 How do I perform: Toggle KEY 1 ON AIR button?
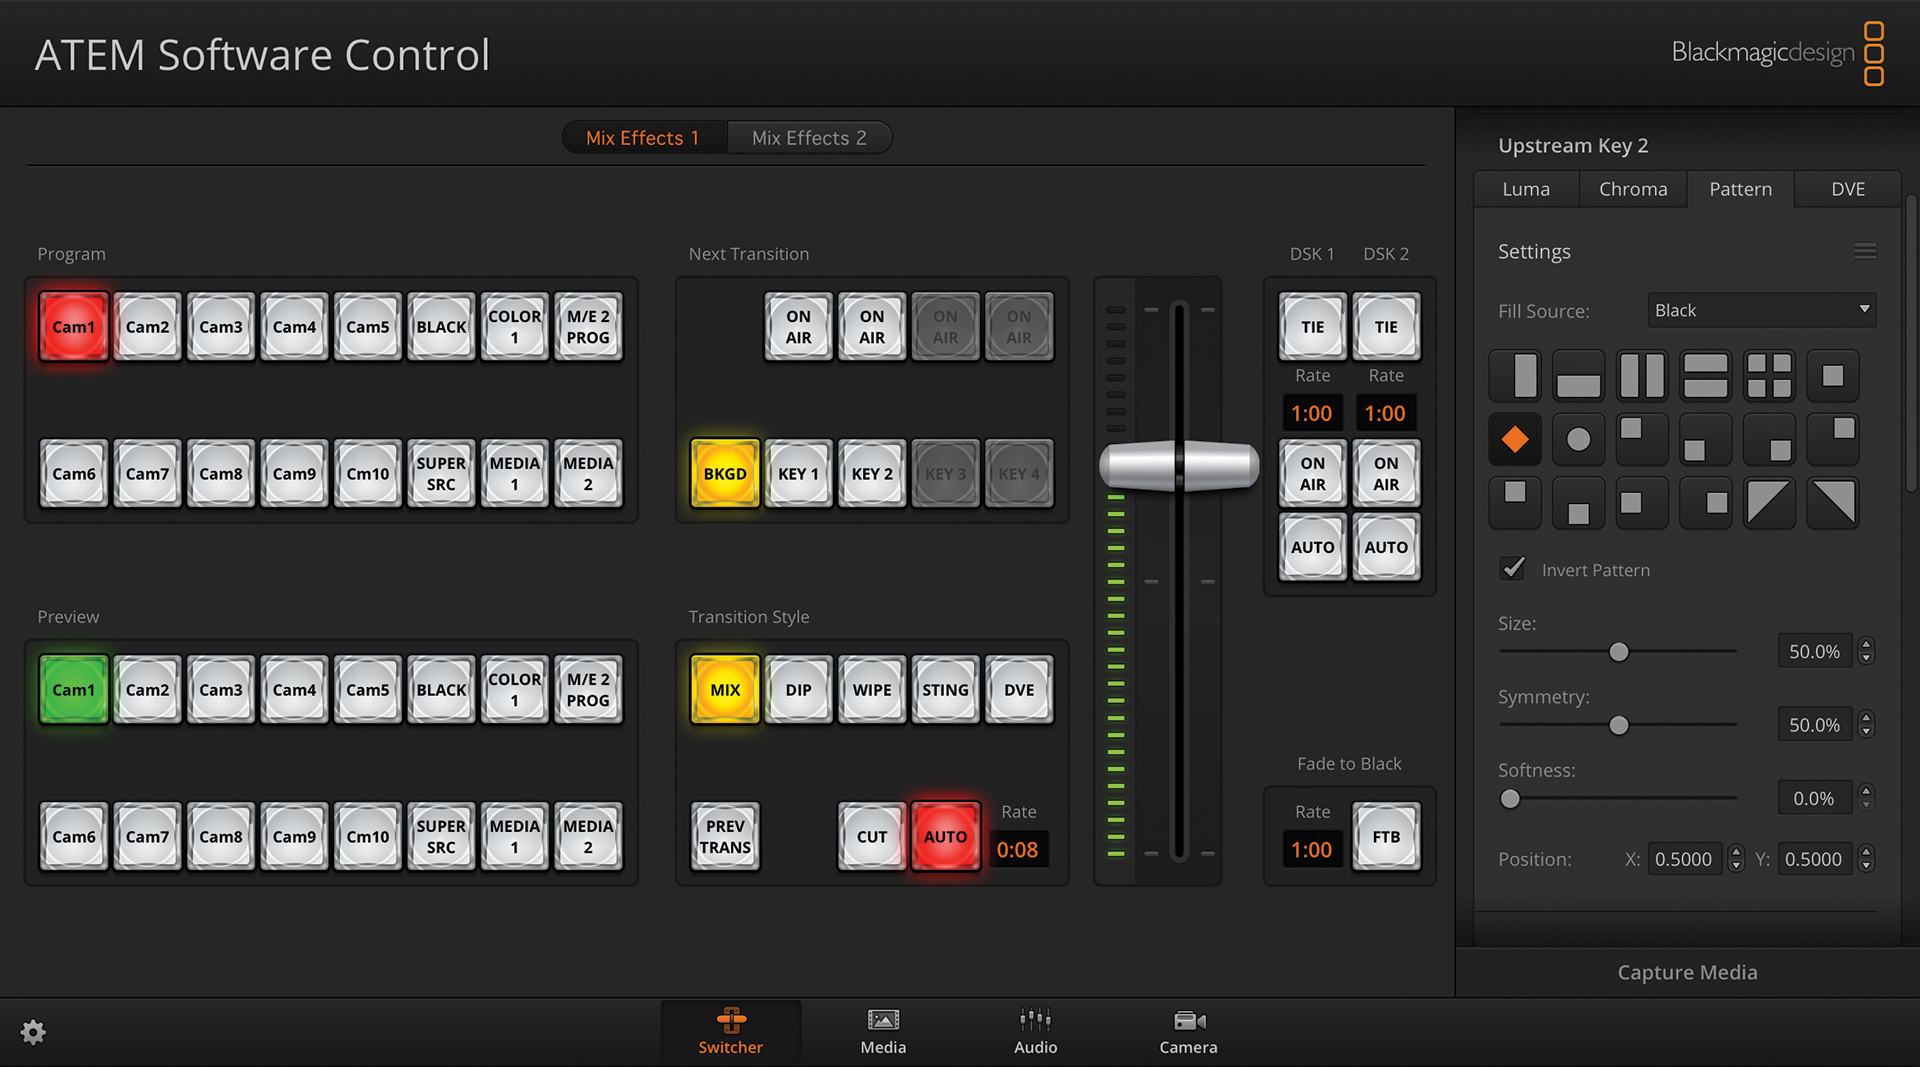click(798, 327)
